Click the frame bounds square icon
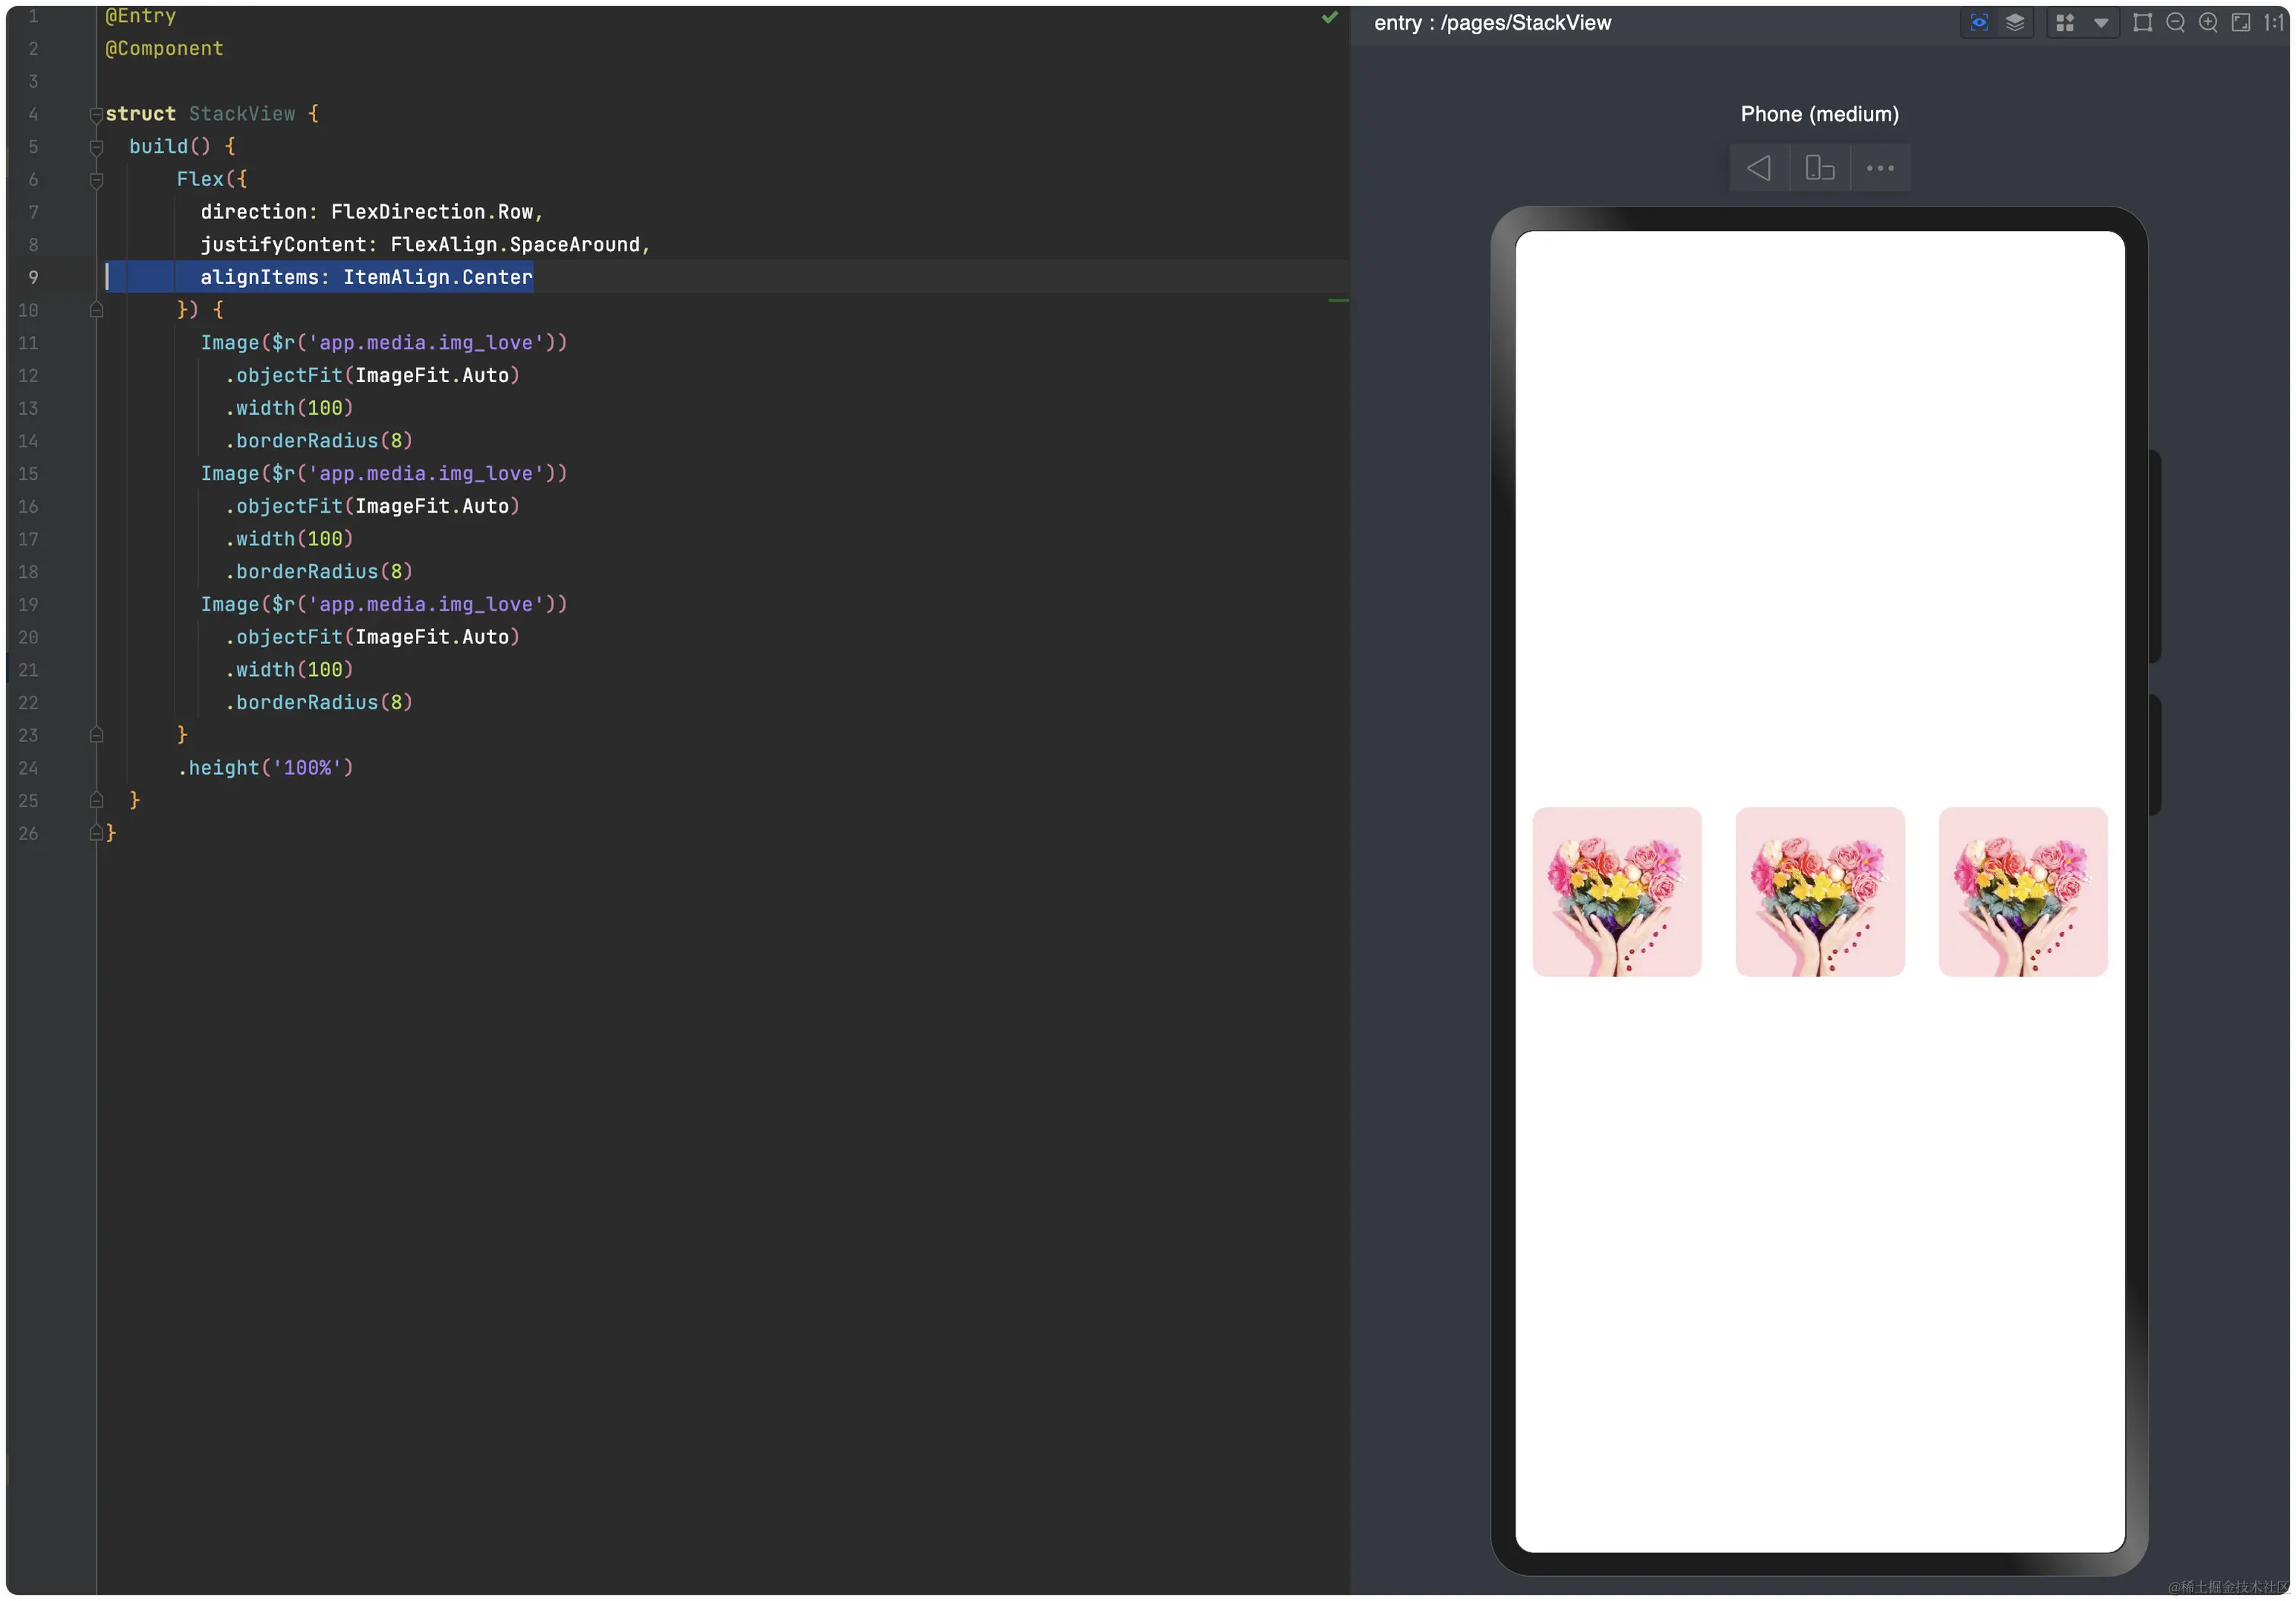Image resolution: width=2296 pixels, height=1601 pixels. [2141, 22]
